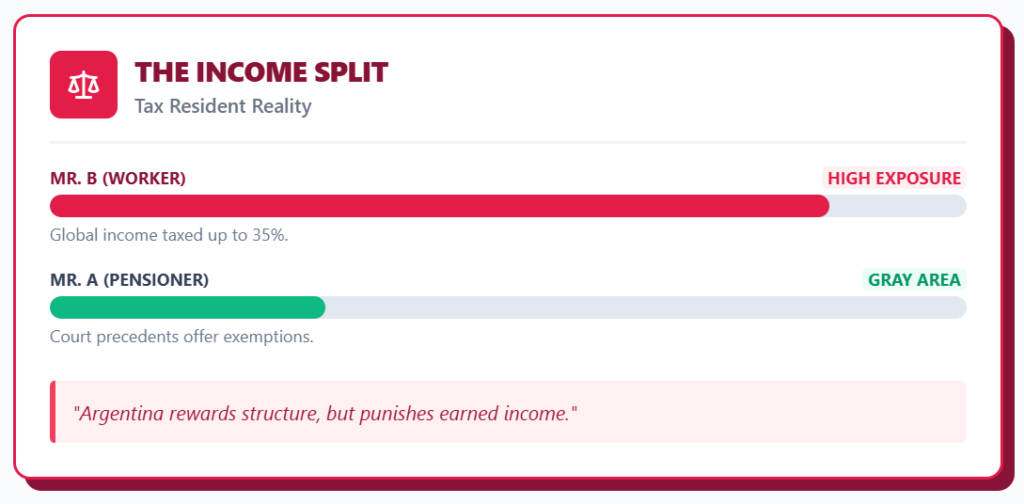Select the "MR. B (WORKER)" label
The width and height of the screenshot is (1024, 504).
pyautogui.click(x=118, y=179)
